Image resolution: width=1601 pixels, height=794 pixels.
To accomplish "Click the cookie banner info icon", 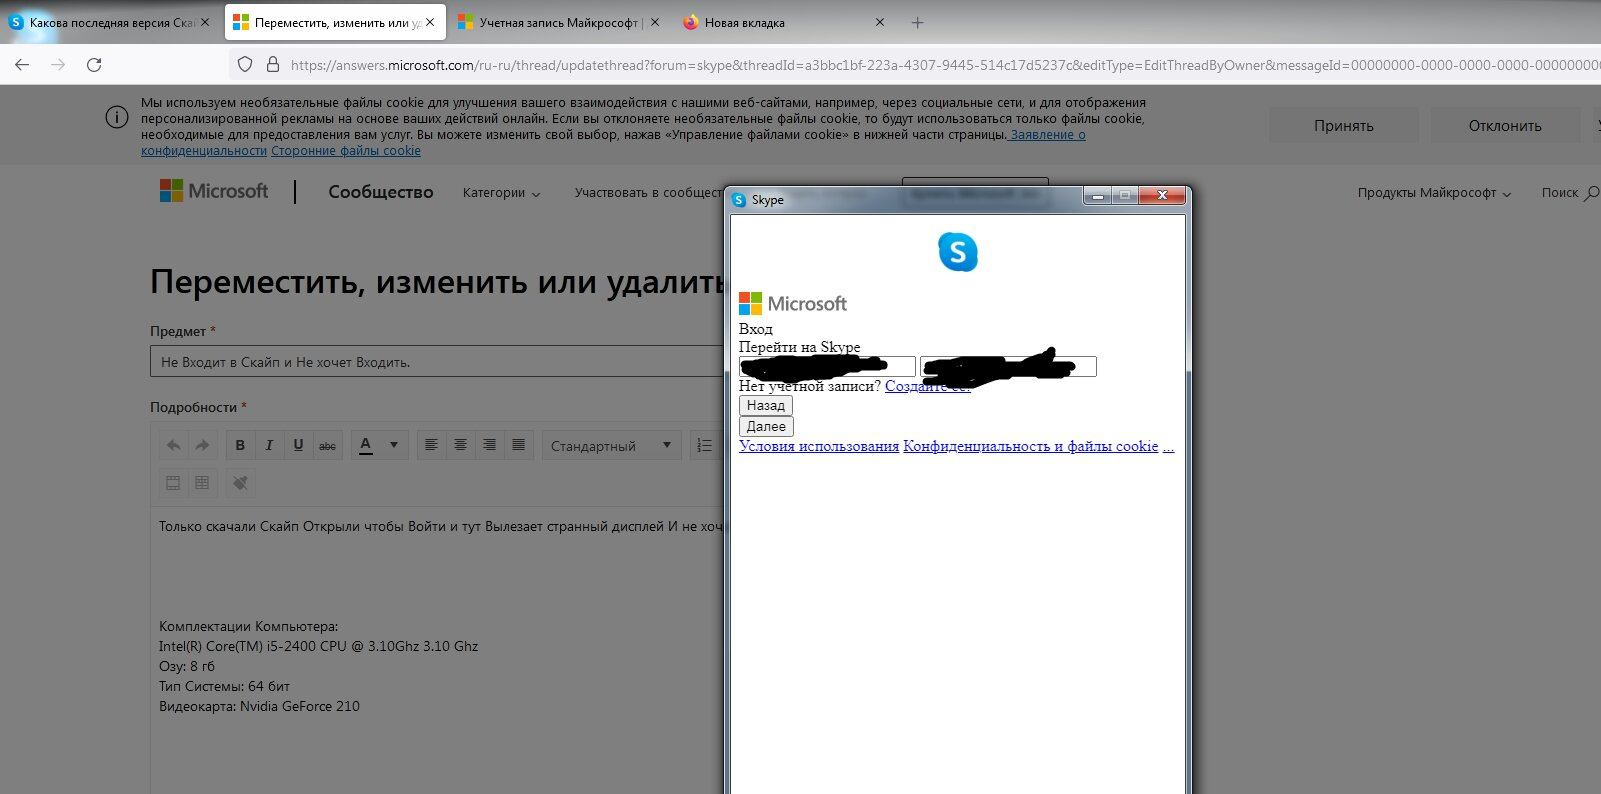I will click(117, 117).
